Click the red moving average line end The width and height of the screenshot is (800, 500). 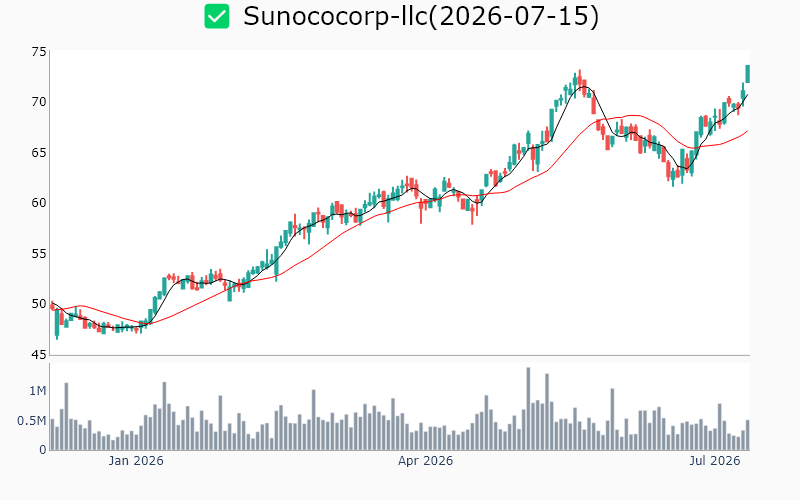[x=747, y=131]
